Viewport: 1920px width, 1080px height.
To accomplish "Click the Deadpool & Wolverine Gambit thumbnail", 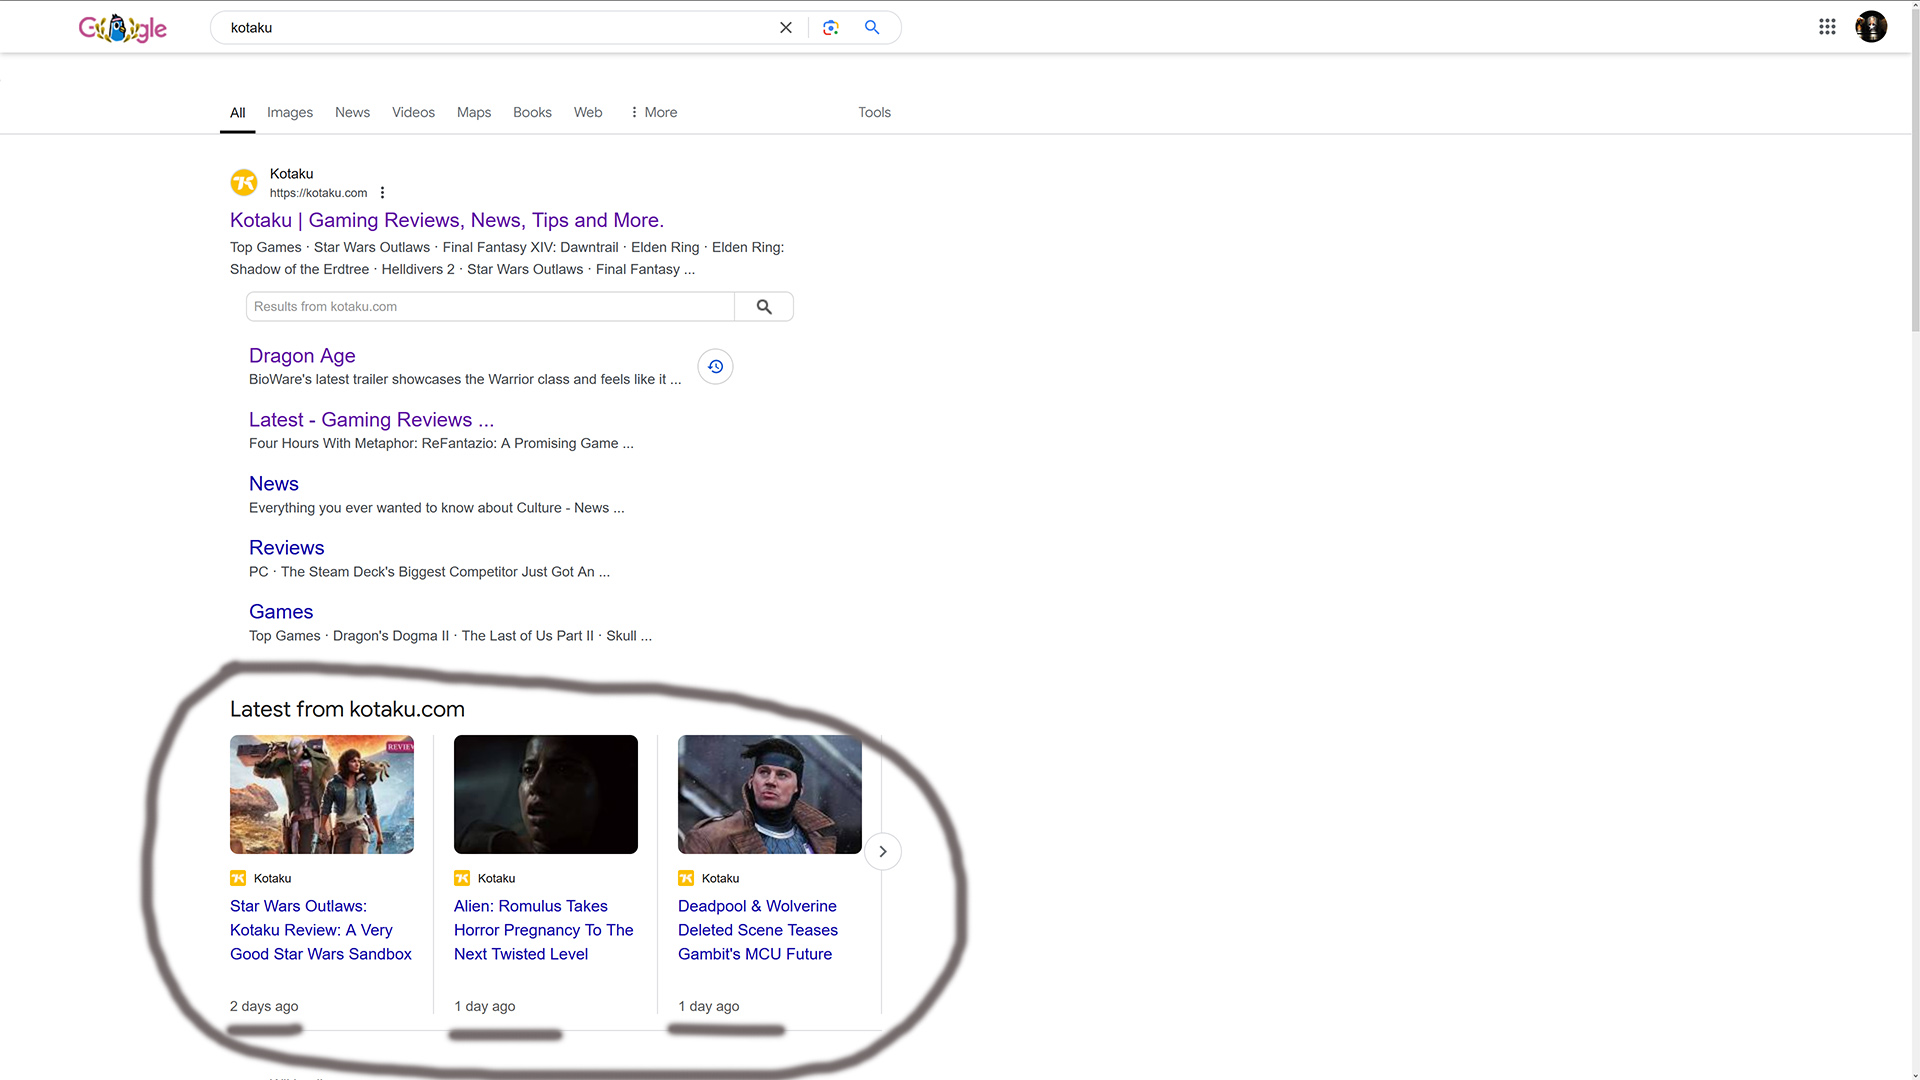I will 770,794.
